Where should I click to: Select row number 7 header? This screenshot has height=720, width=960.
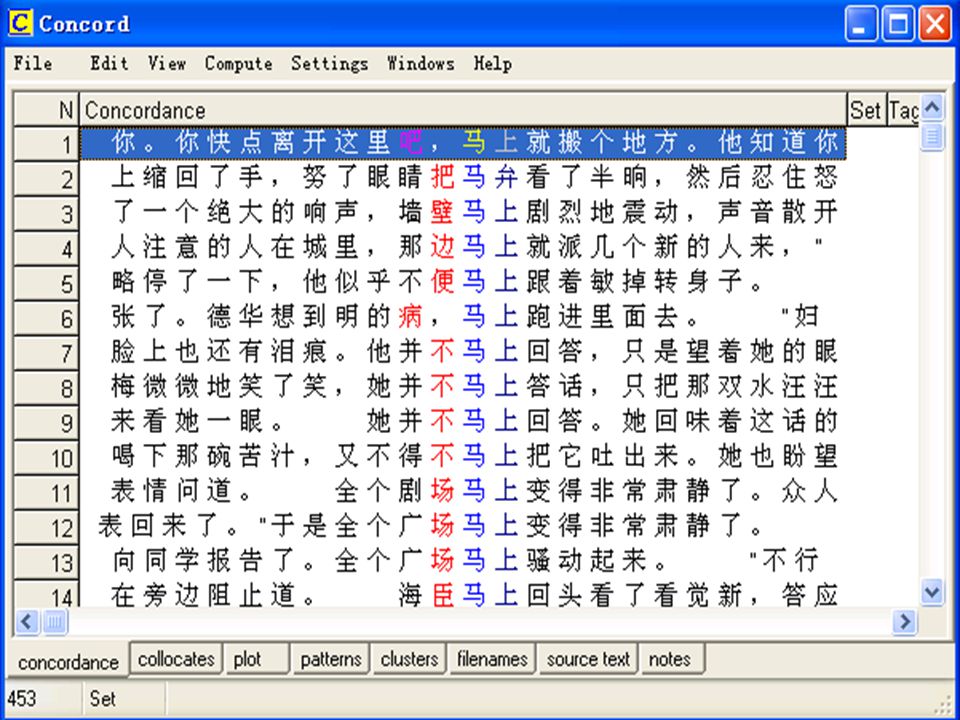46,353
